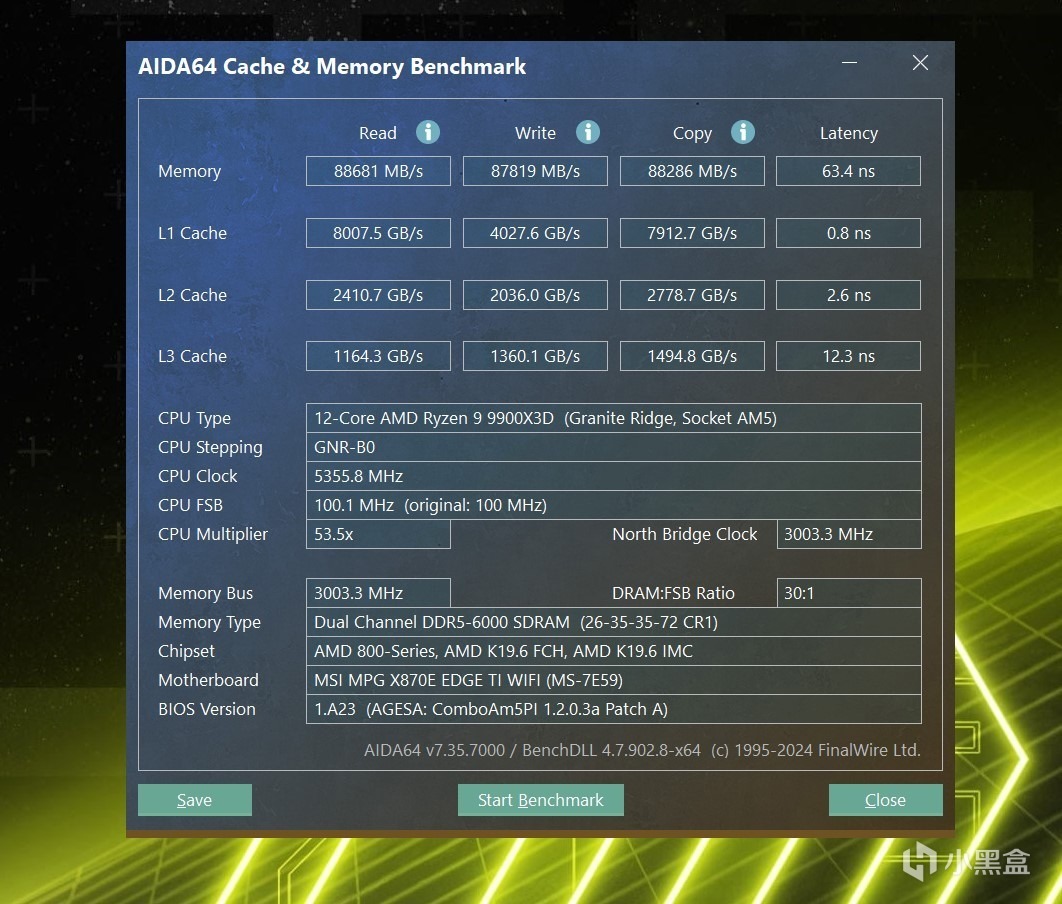Screen dimensions: 1062x904
Task: Click the Chipset label
Action: [x=186, y=651]
